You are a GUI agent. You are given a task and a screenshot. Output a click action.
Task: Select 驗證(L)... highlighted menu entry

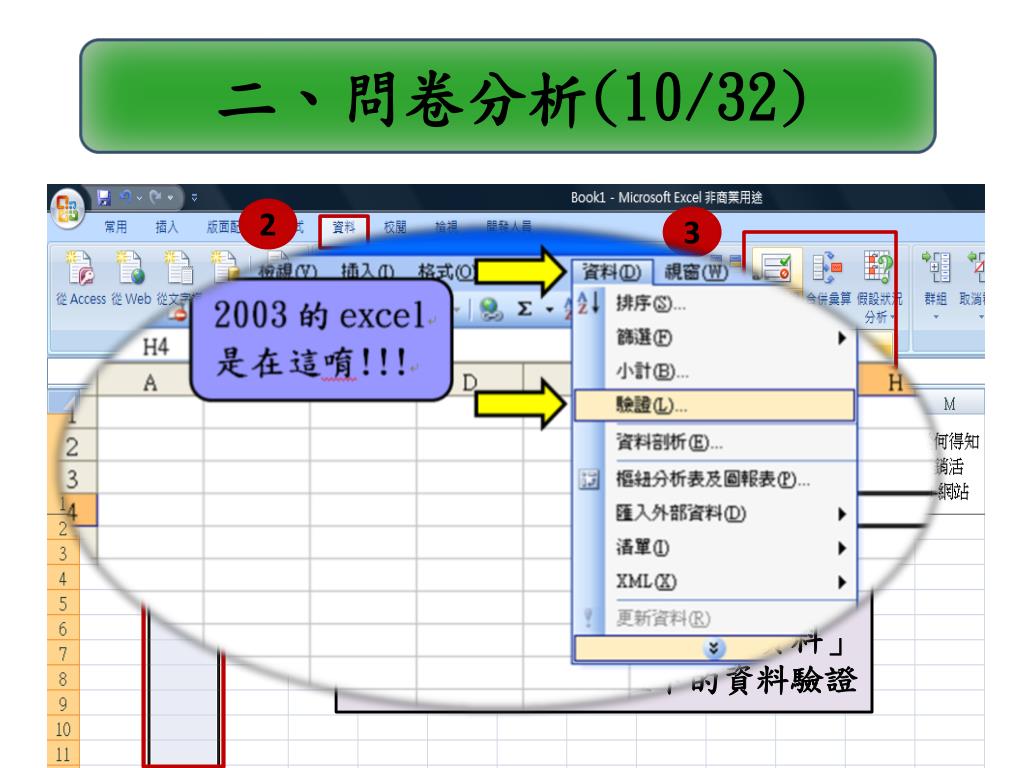(714, 406)
